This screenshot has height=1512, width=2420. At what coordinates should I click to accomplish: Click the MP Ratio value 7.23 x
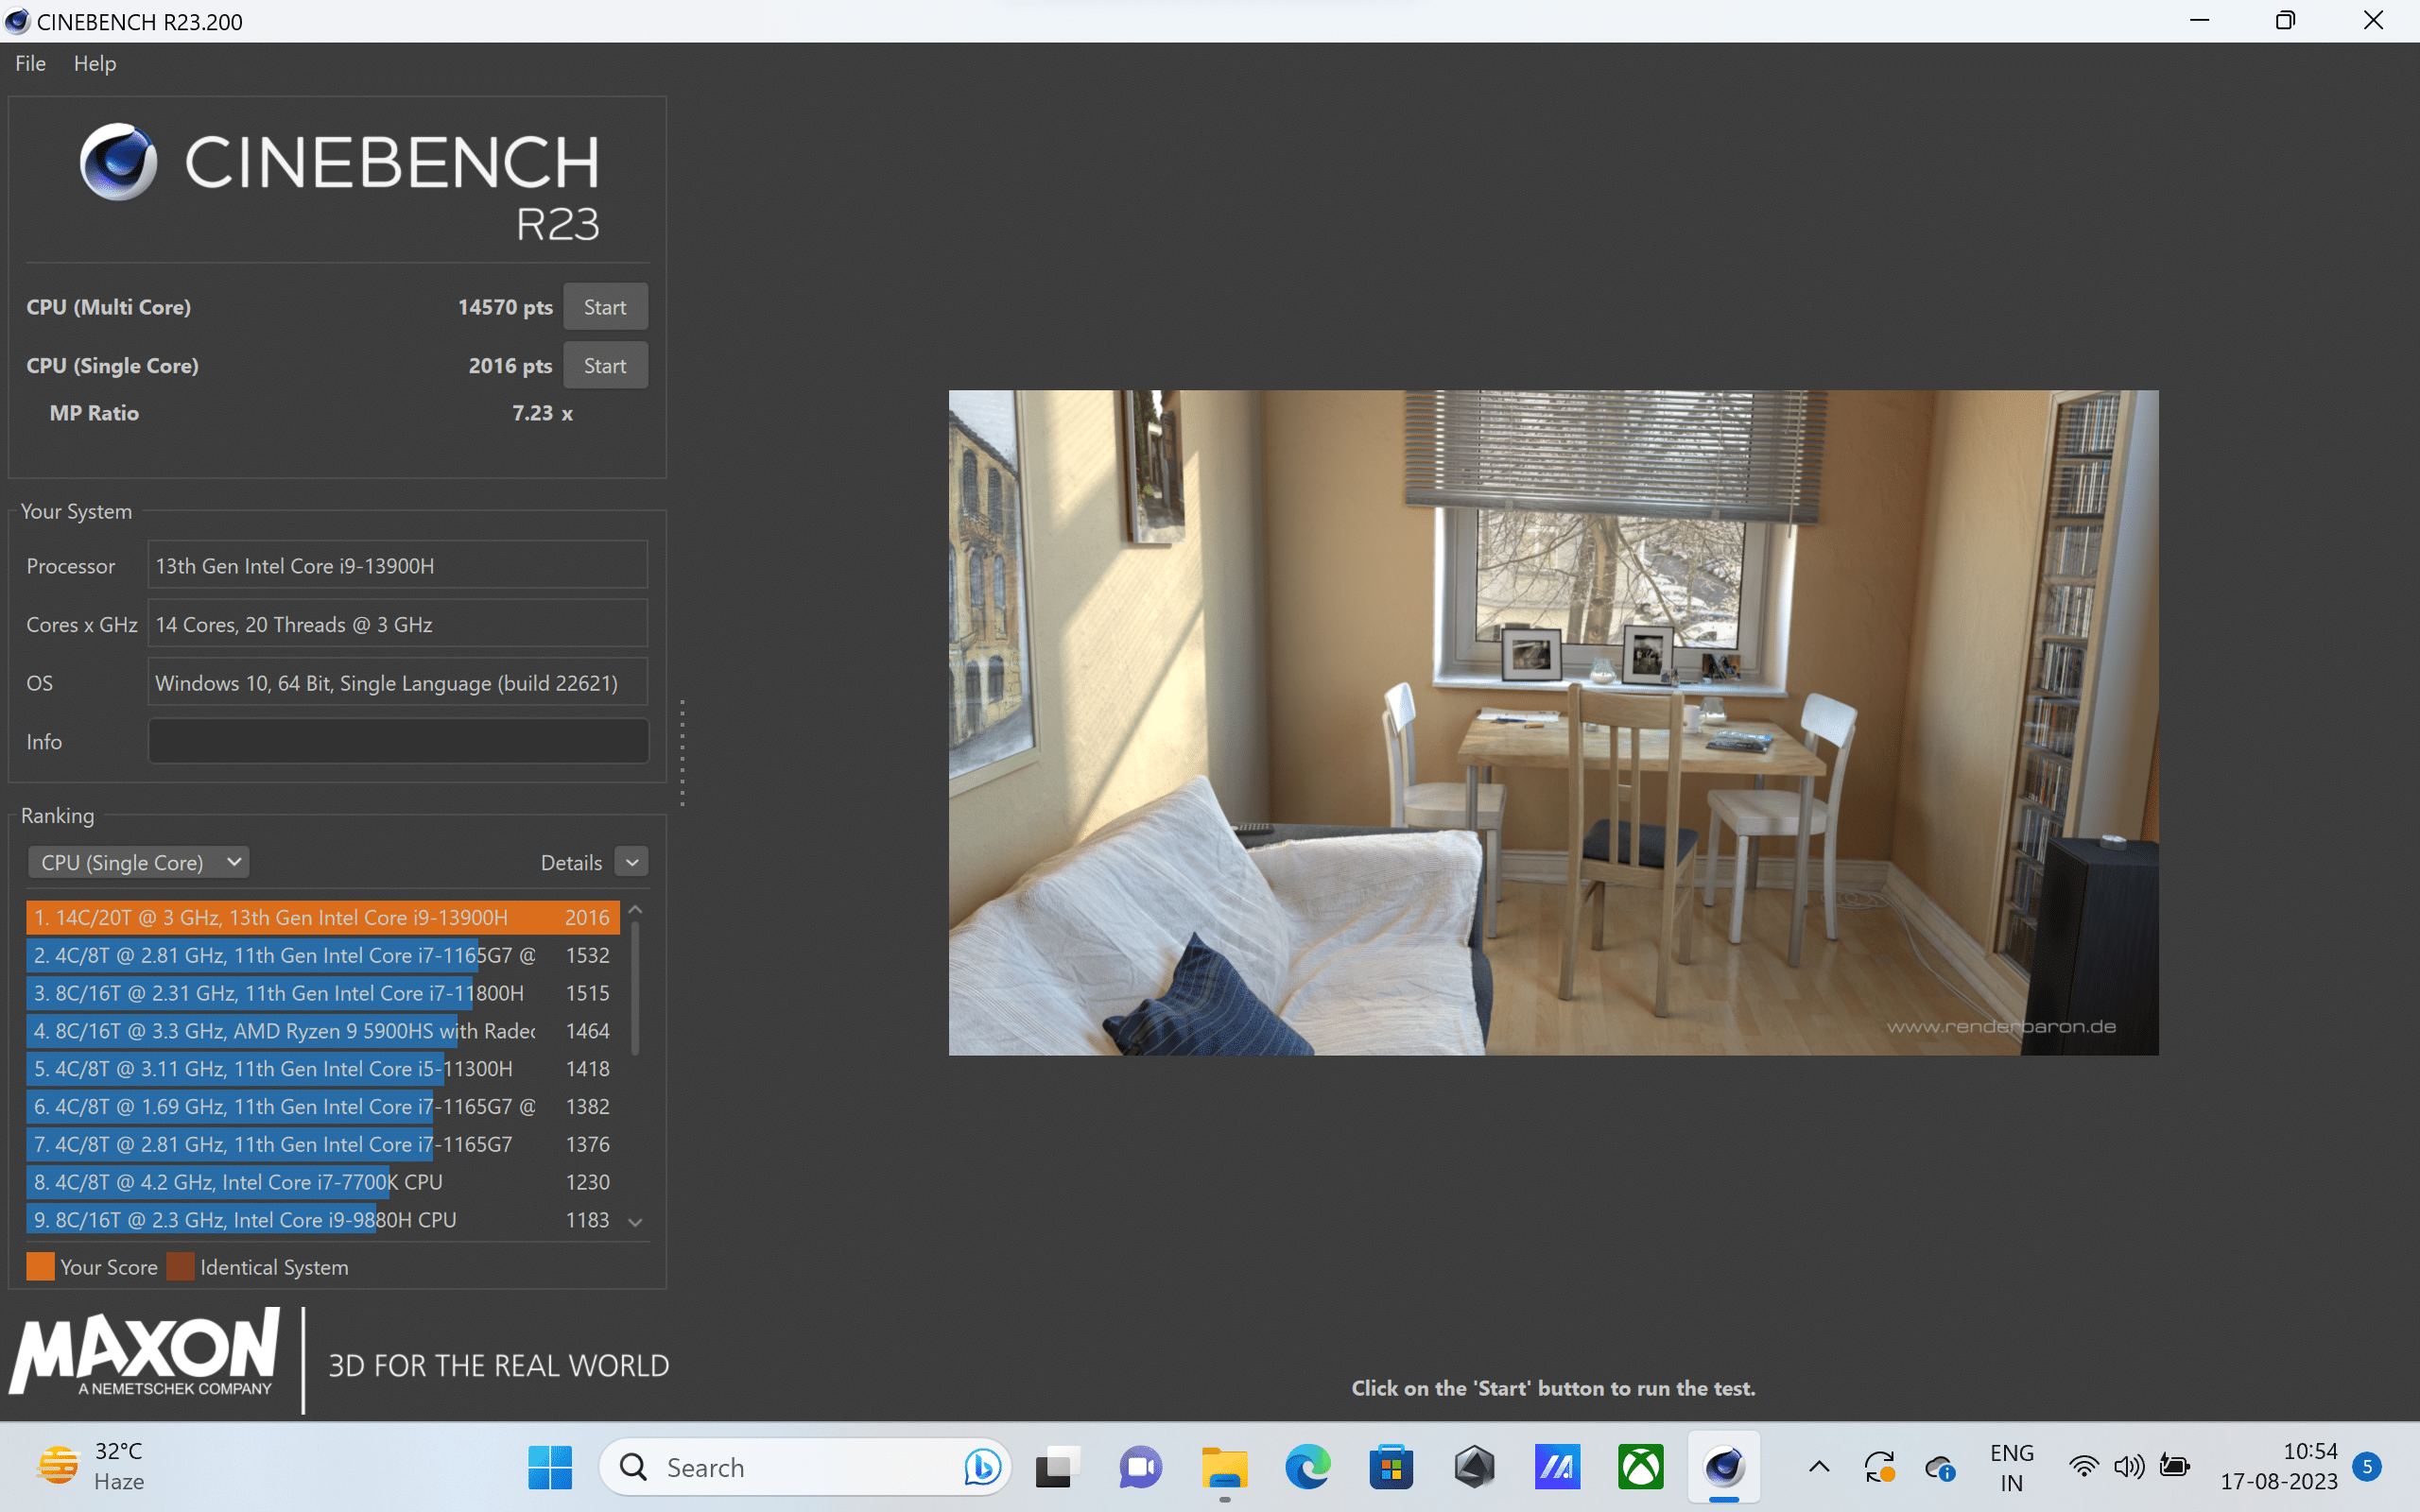[x=542, y=413]
